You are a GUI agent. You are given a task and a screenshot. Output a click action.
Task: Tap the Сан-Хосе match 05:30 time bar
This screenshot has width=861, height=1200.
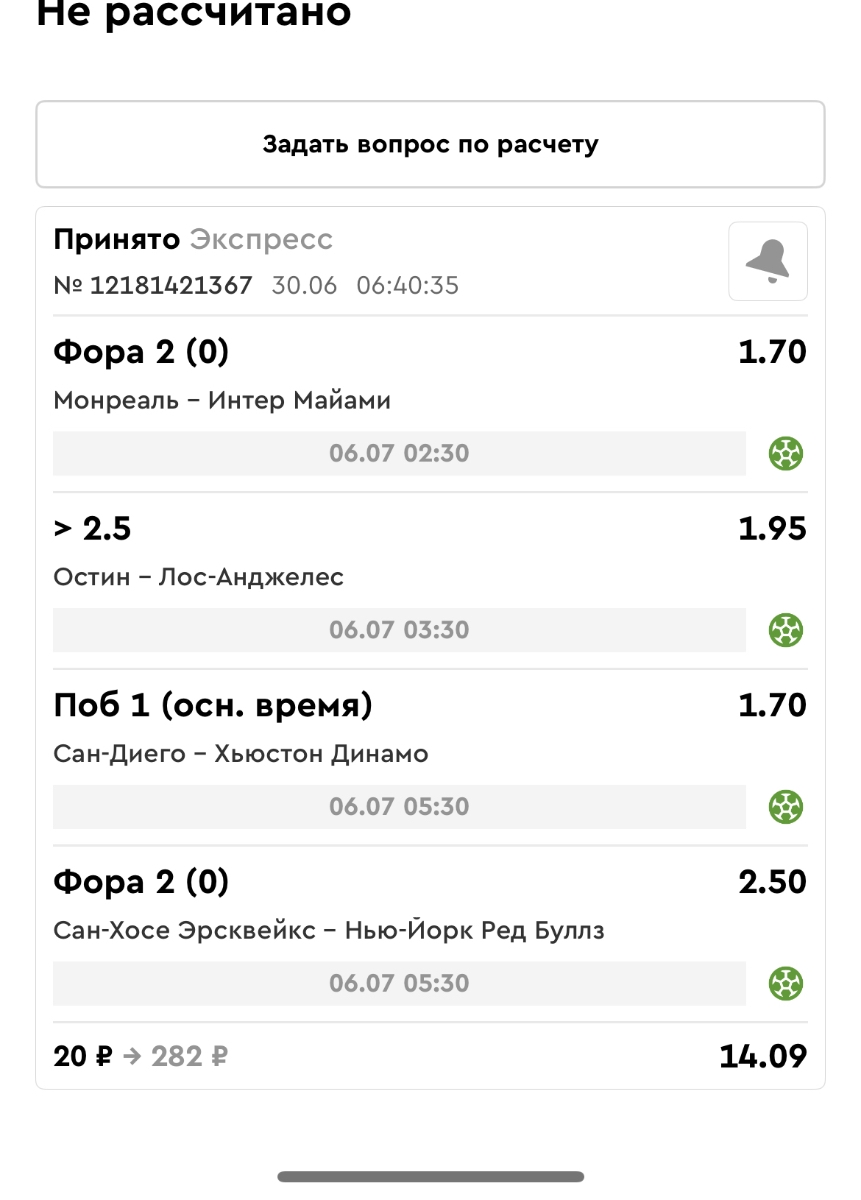[x=399, y=983]
